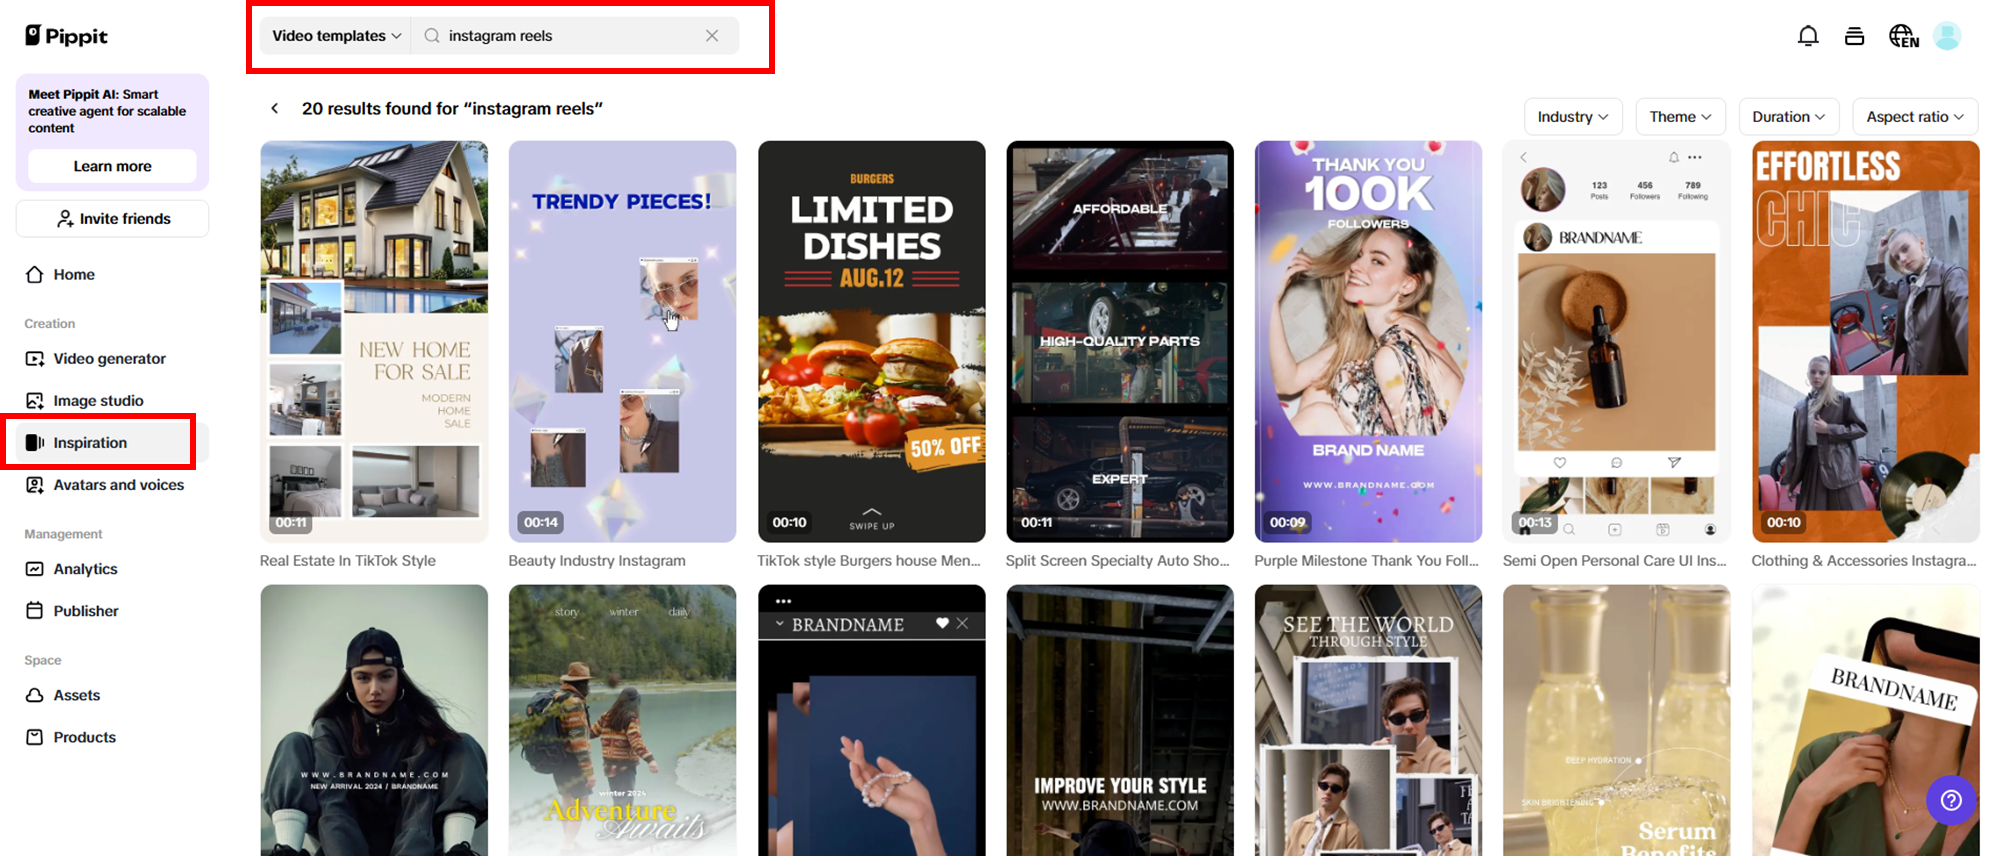The image size is (2003, 856).
Task: Clear the instagram reels search text
Action: pos(711,36)
